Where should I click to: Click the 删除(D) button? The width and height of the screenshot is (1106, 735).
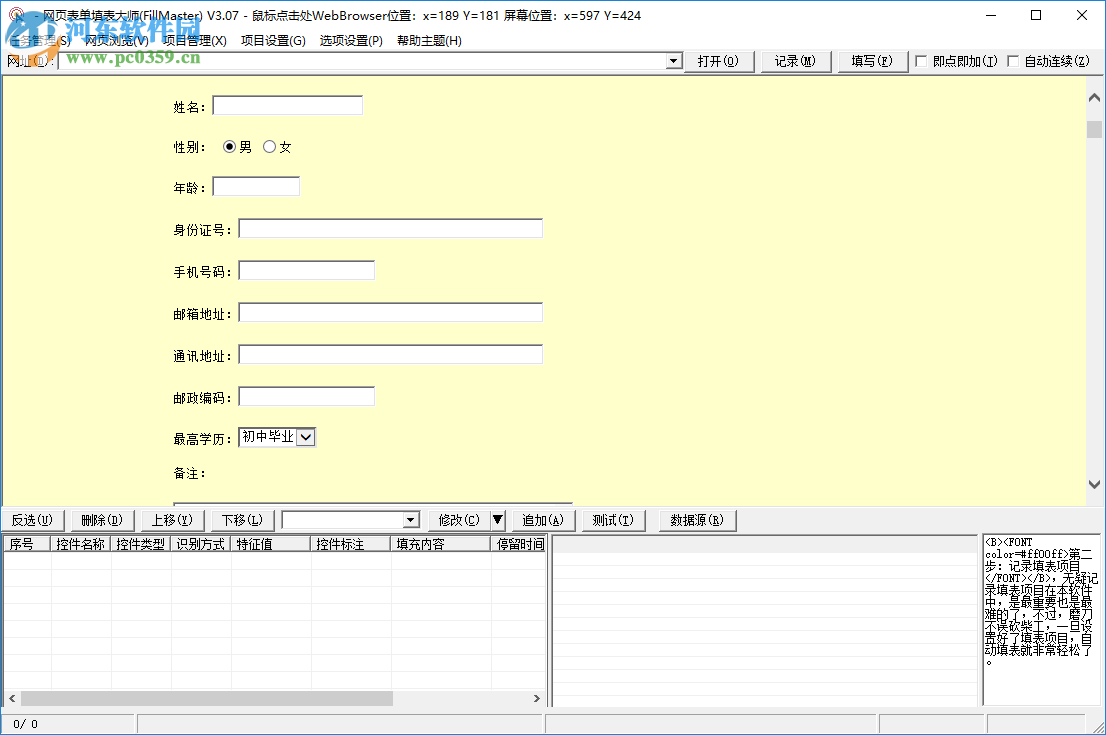[x=101, y=519]
